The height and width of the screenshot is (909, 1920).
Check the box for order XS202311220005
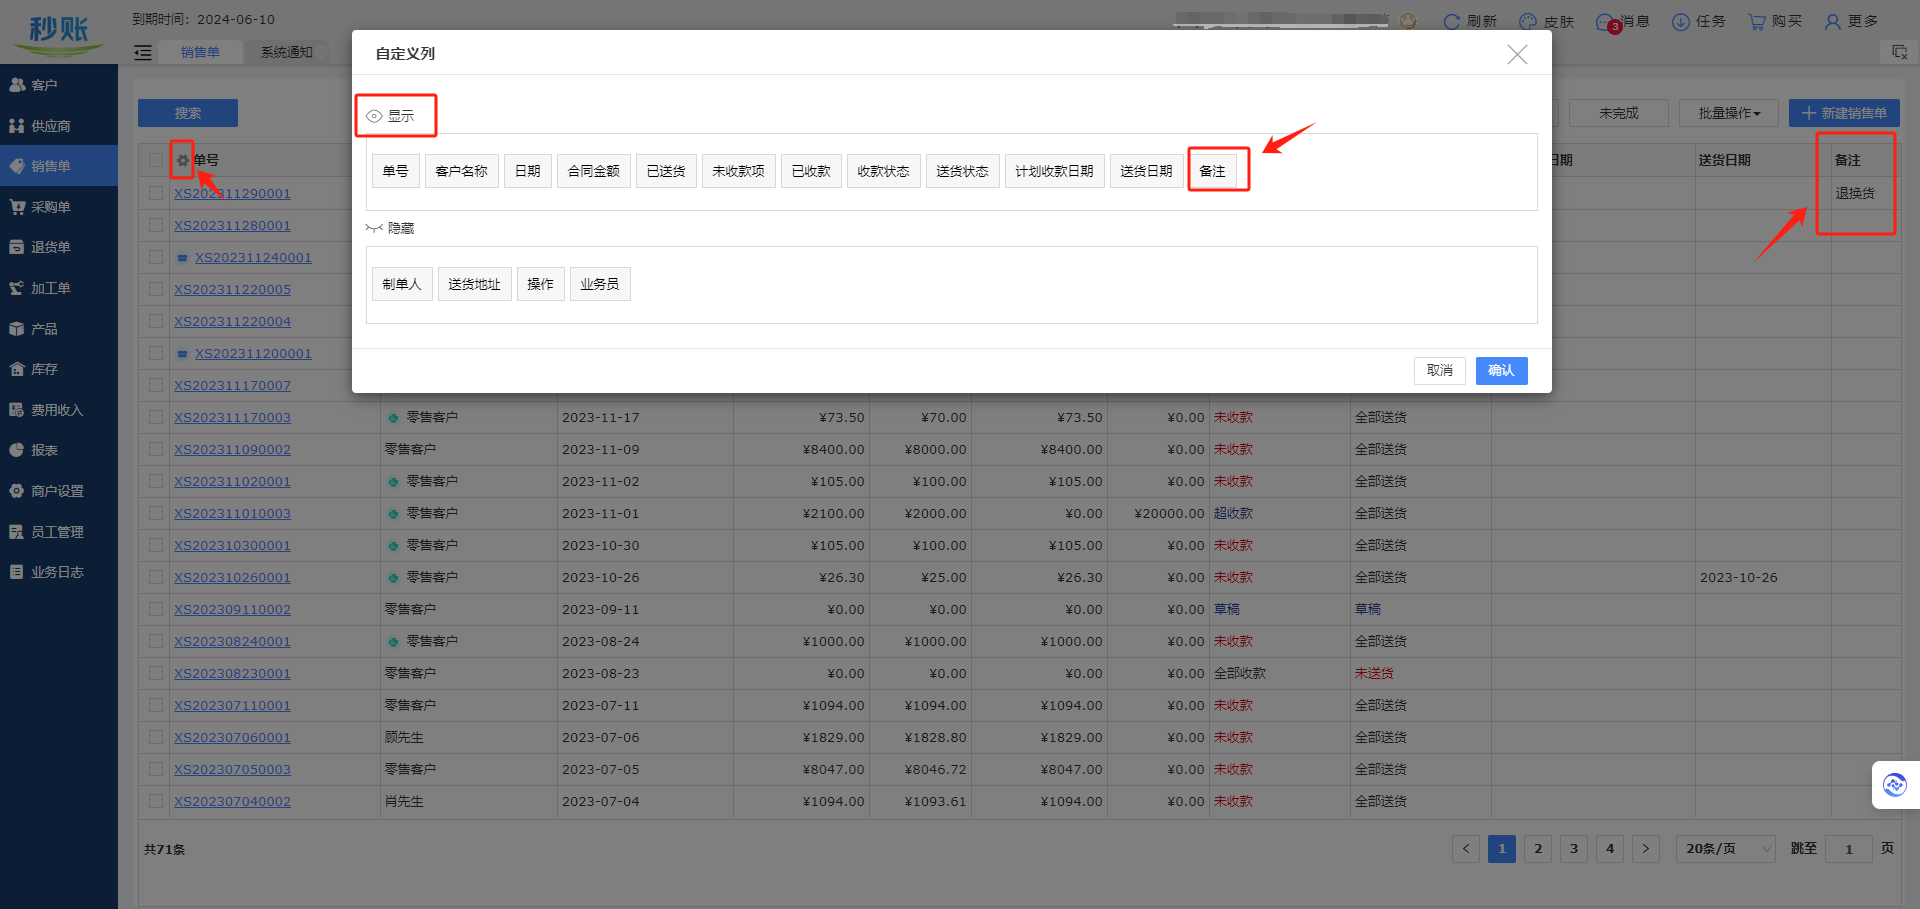coord(156,289)
